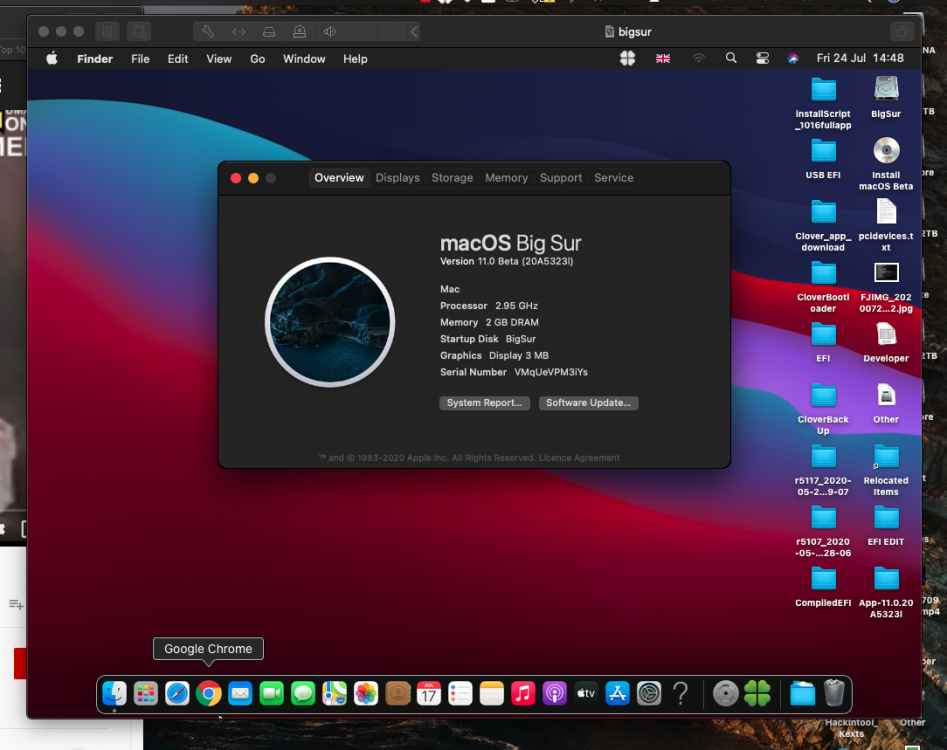The width and height of the screenshot is (947, 750).
Task: Switch to the Service tab
Action: 614,178
